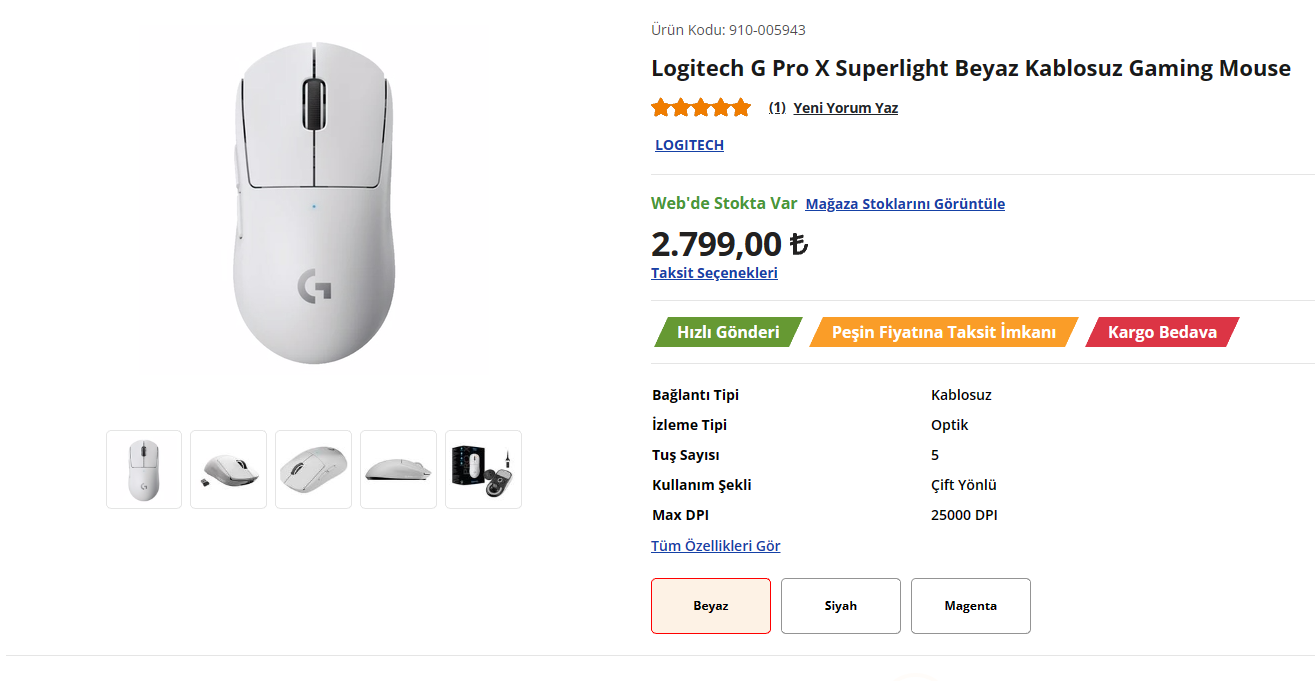Screen dimensions: 1315x681
Task: Click the green Hızlı Gönderi badge
Action: pos(728,332)
